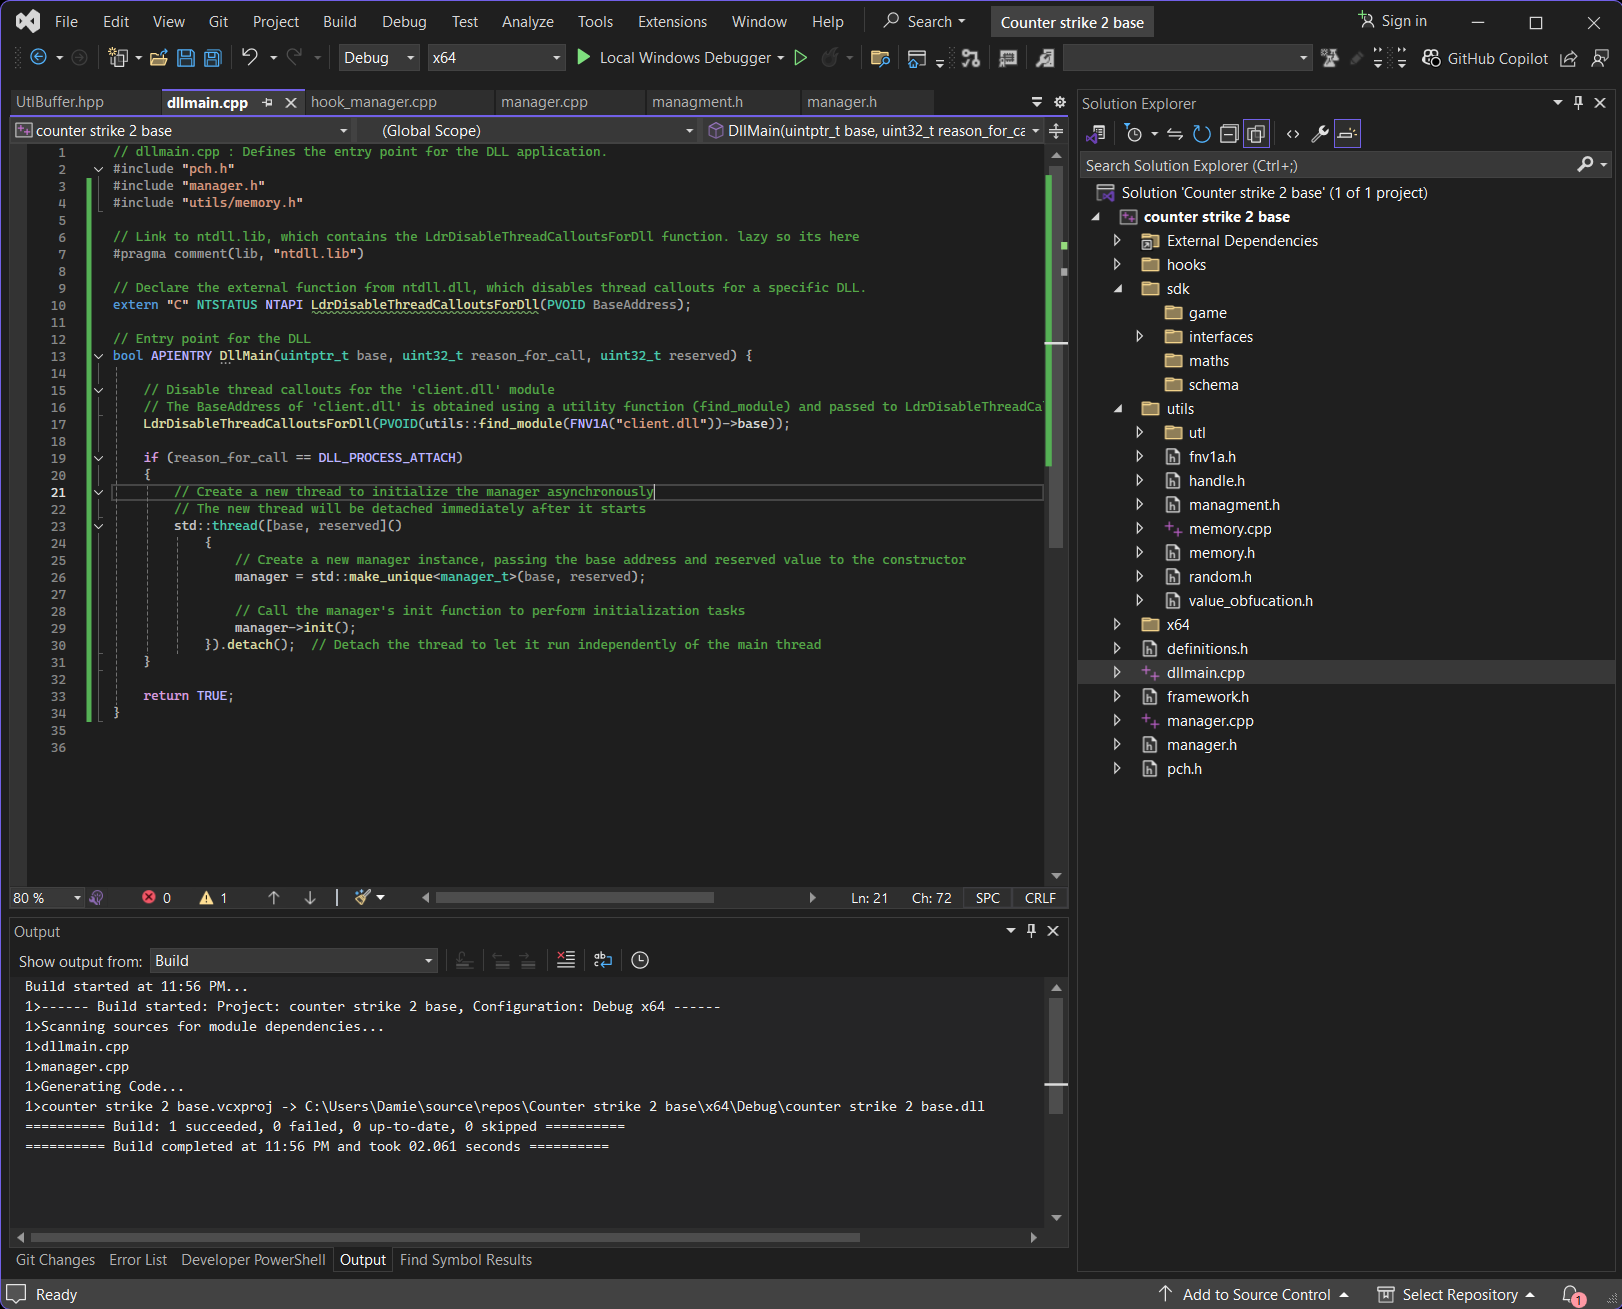Open the Show output from Build dropdown

click(x=294, y=961)
